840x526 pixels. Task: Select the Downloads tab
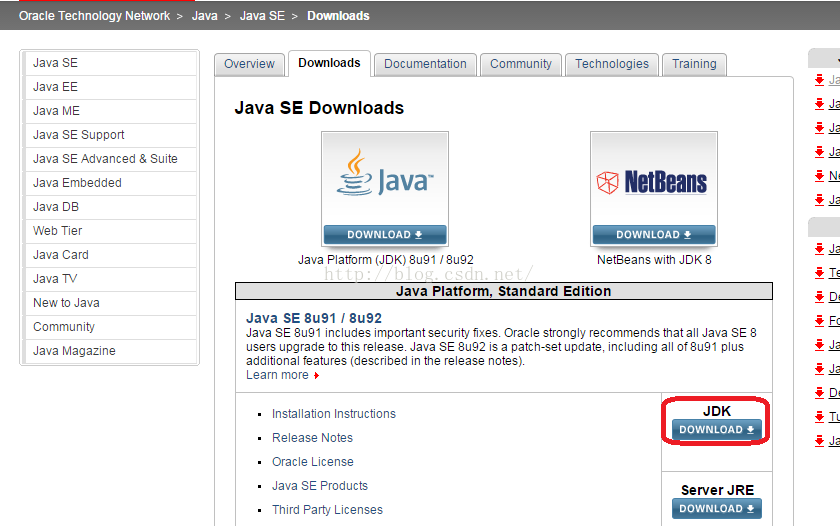coord(329,63)
